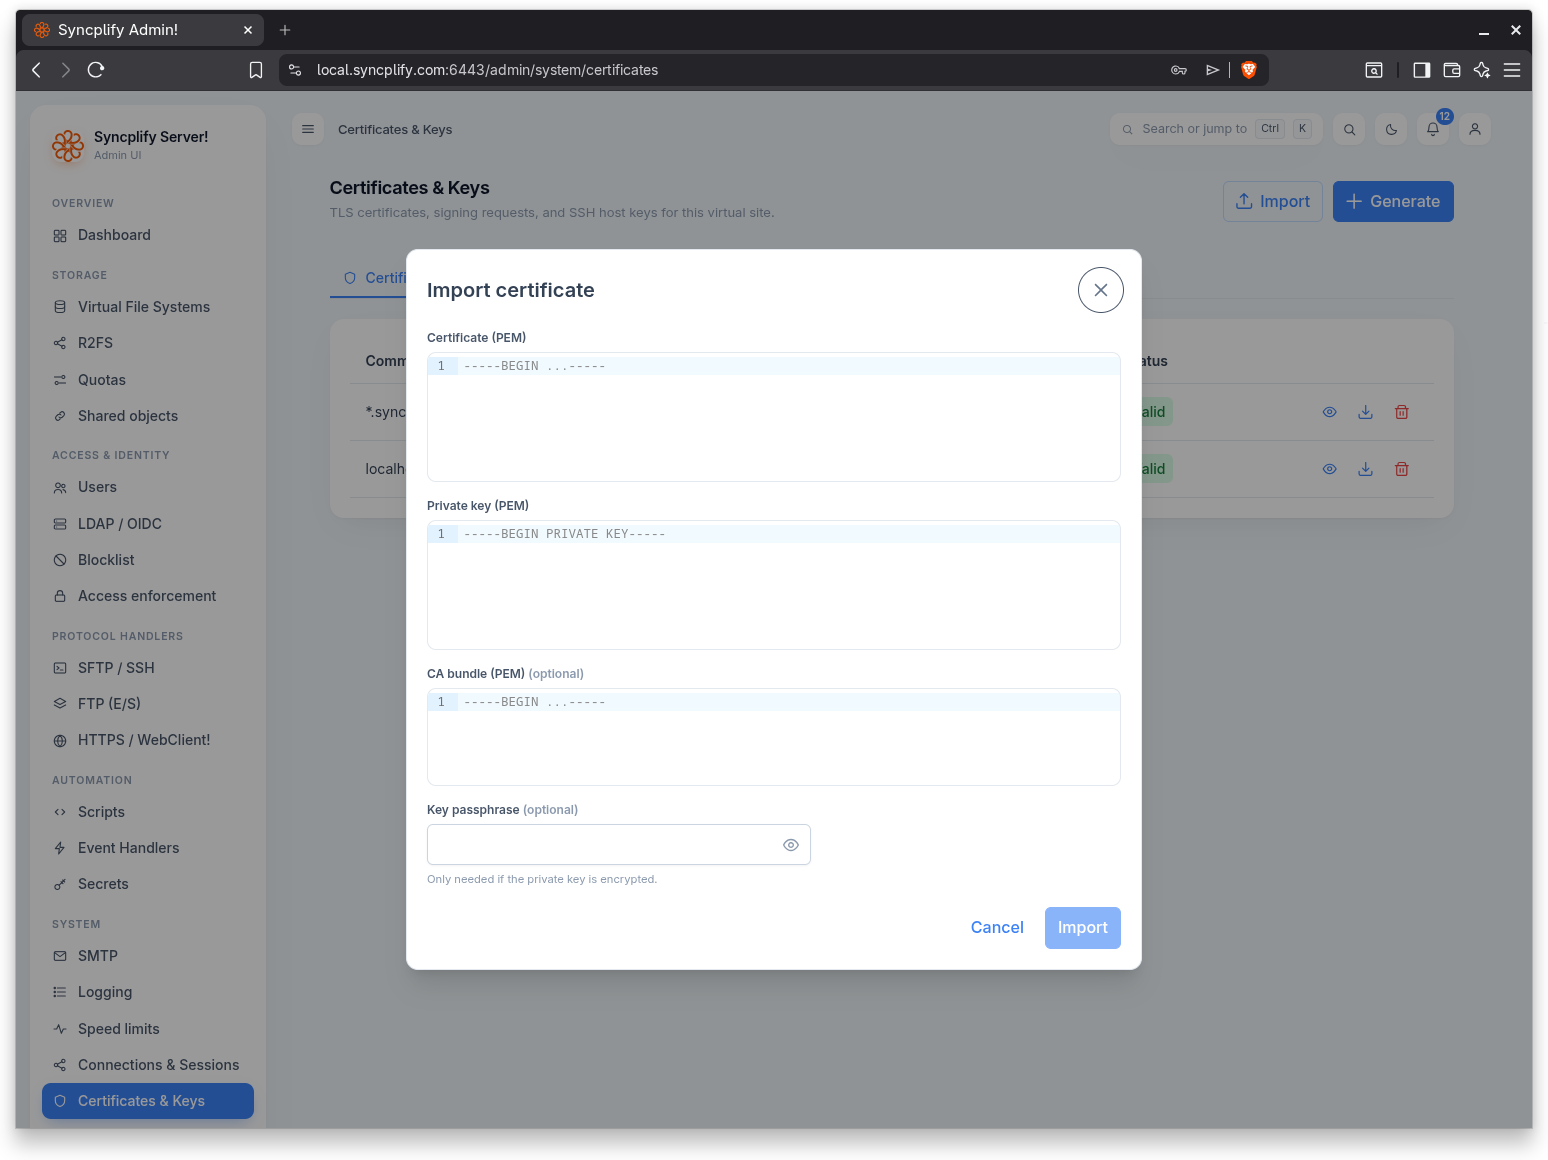Open Blocklist page
The width and height of the screenshot is (1548, 1160).
pyautogui.click(x=148, y=560)
